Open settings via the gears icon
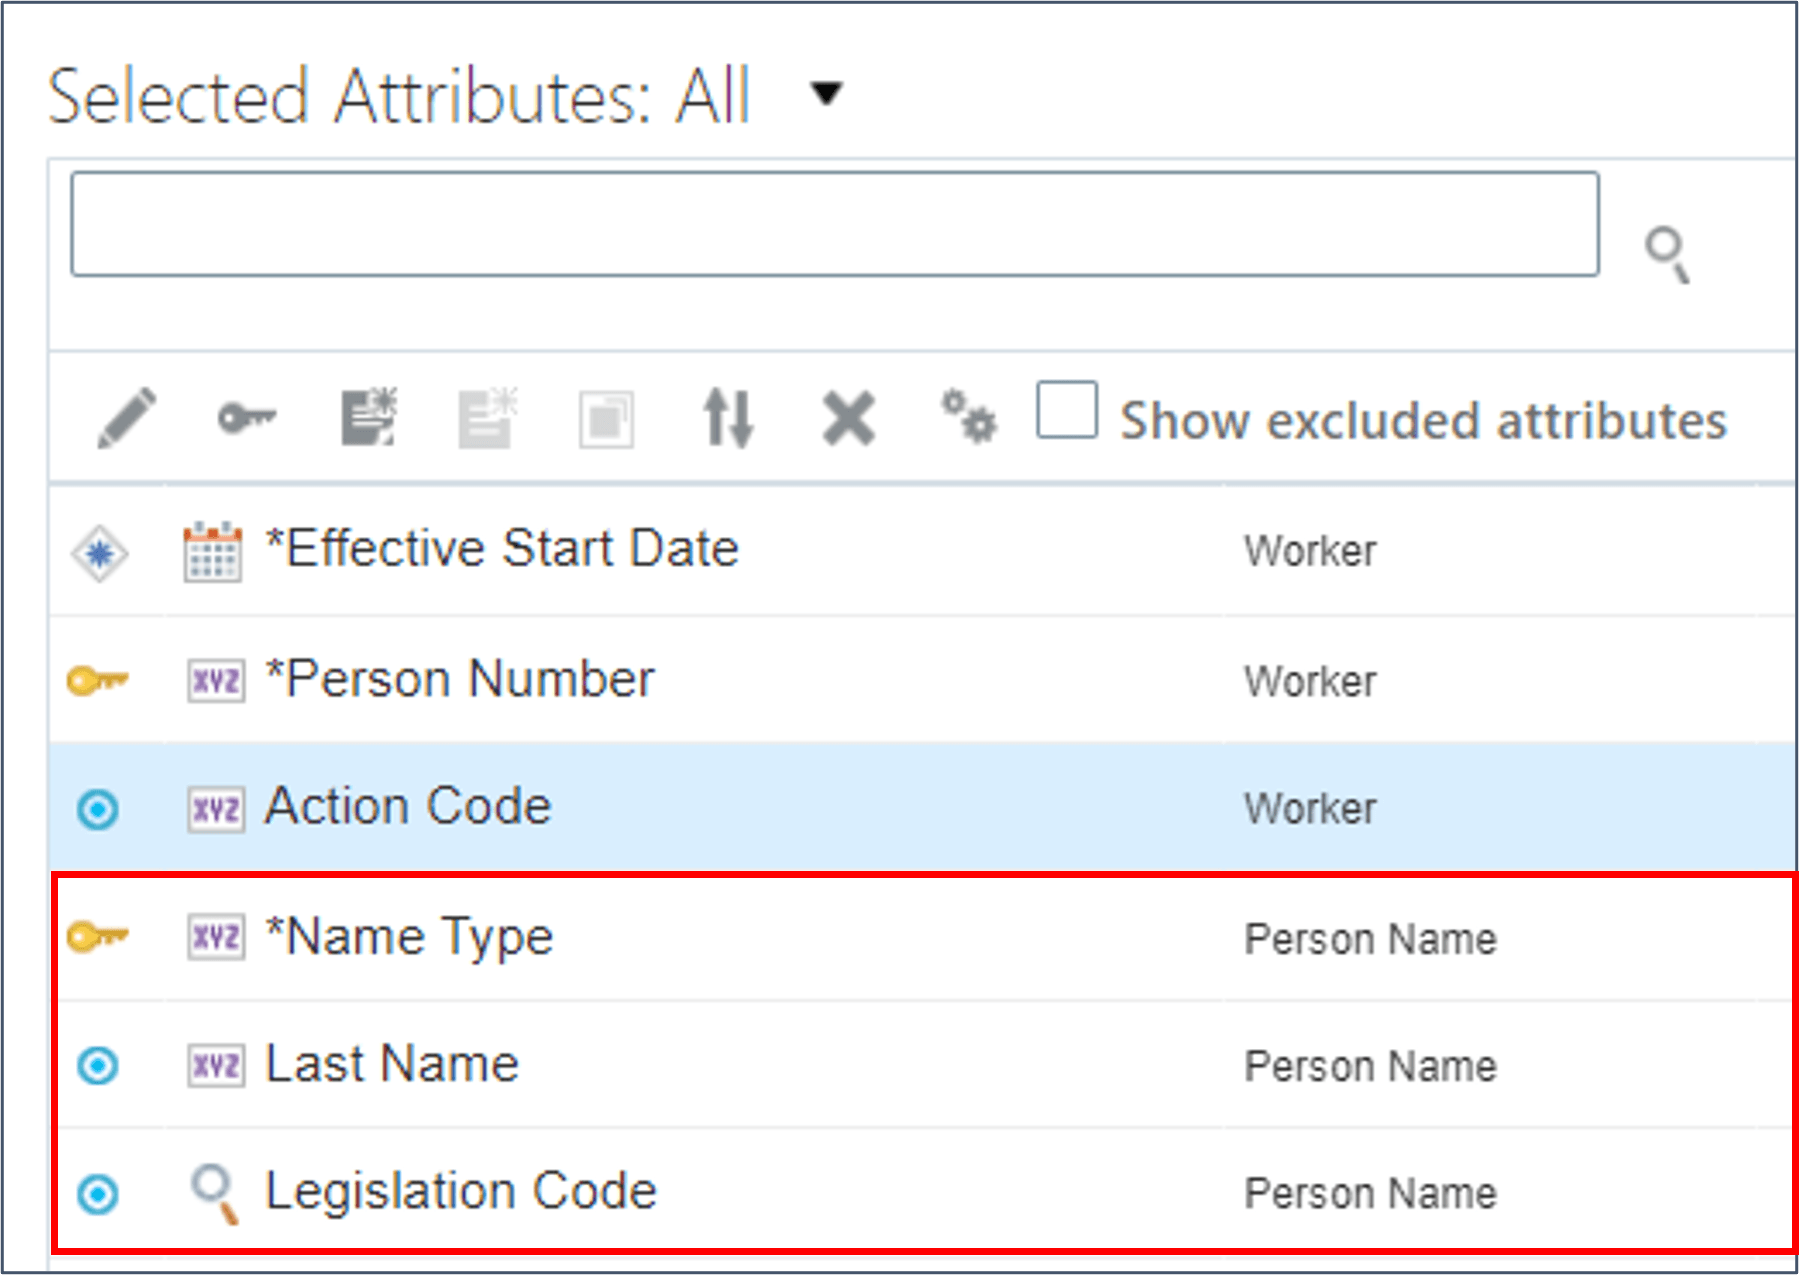1799x1275 pixels. coord(967,417)
